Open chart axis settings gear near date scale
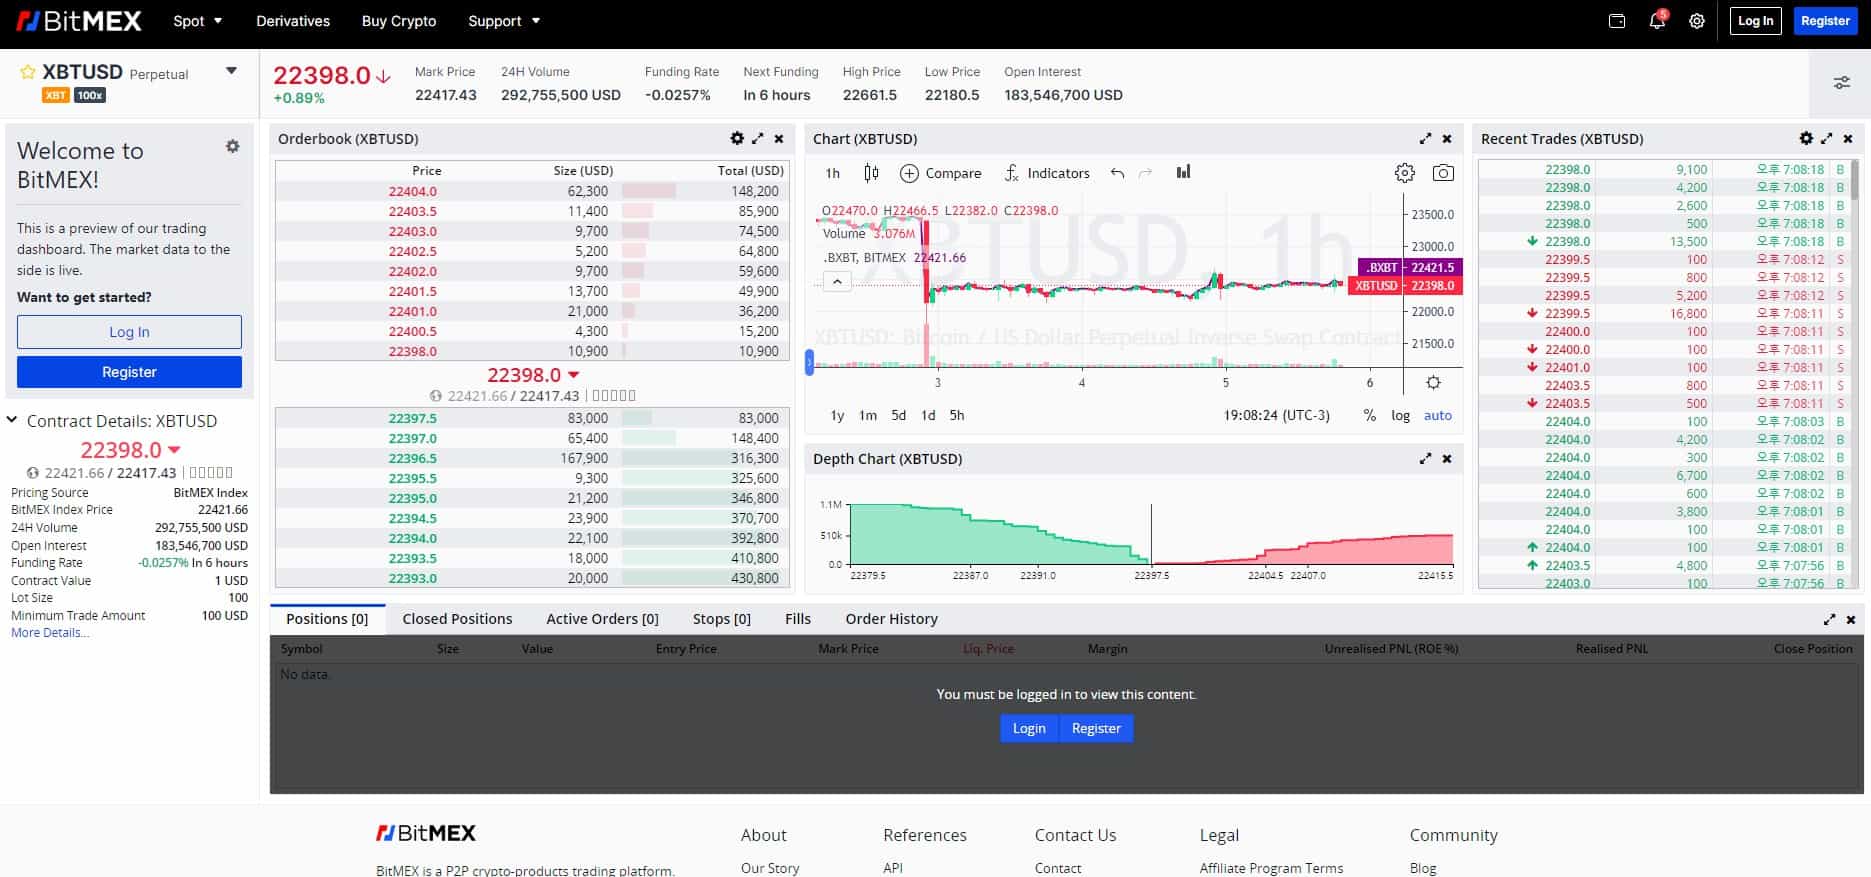This screenshot has height=877, width=1871. (x=1433, y=383)
